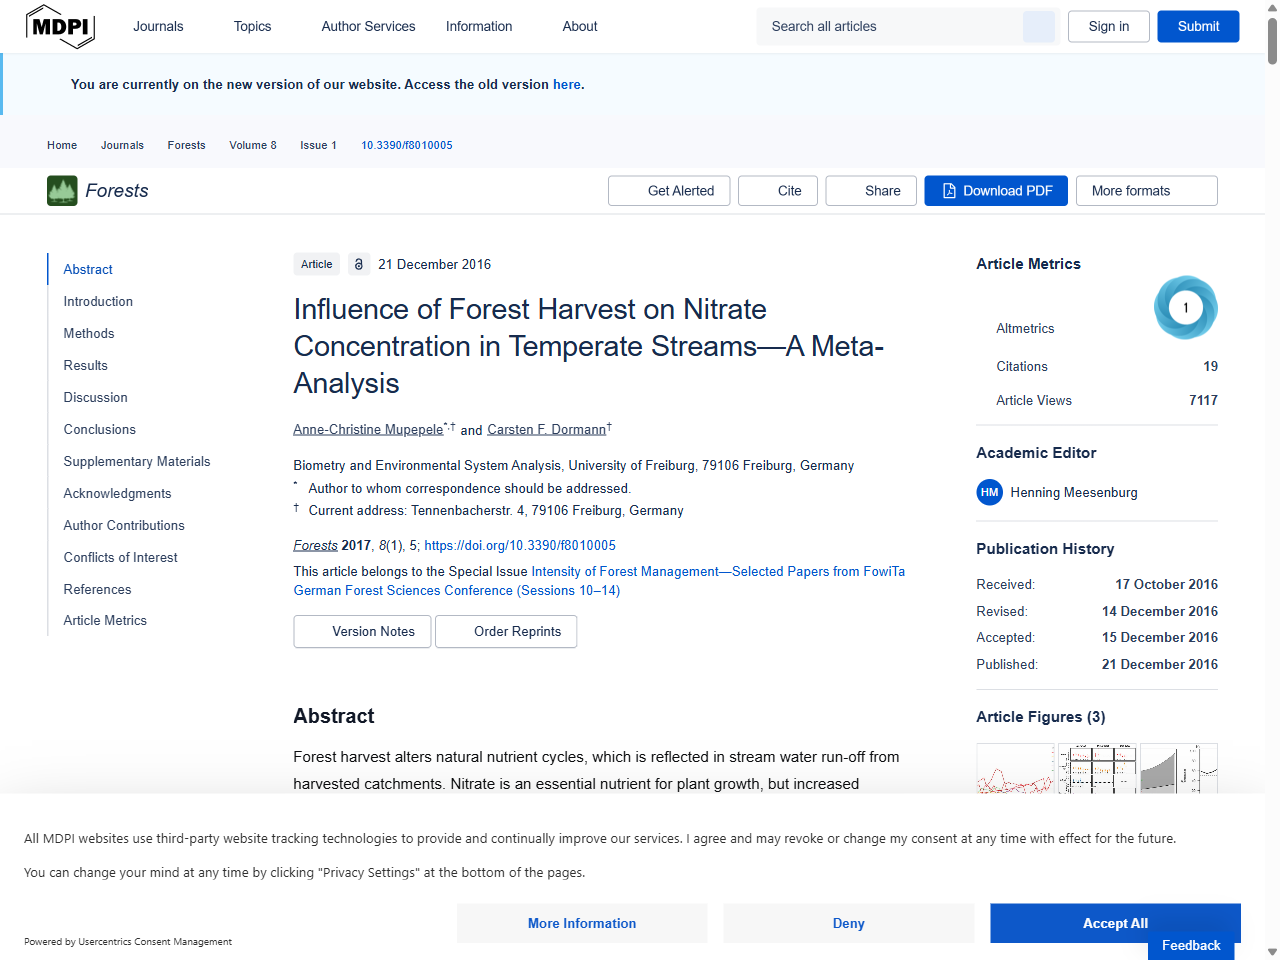Click the Get Alerted button

click(669, 191)
